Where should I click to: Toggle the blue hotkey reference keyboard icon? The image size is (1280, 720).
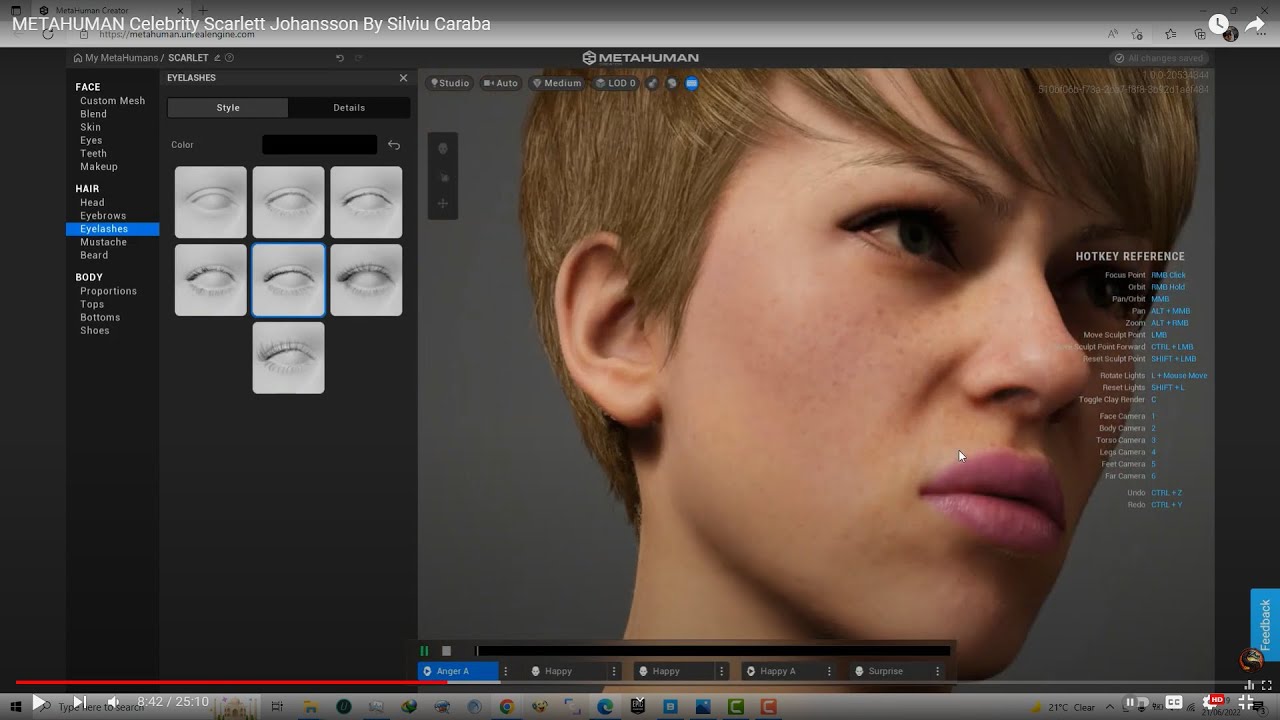click(691, 83)
